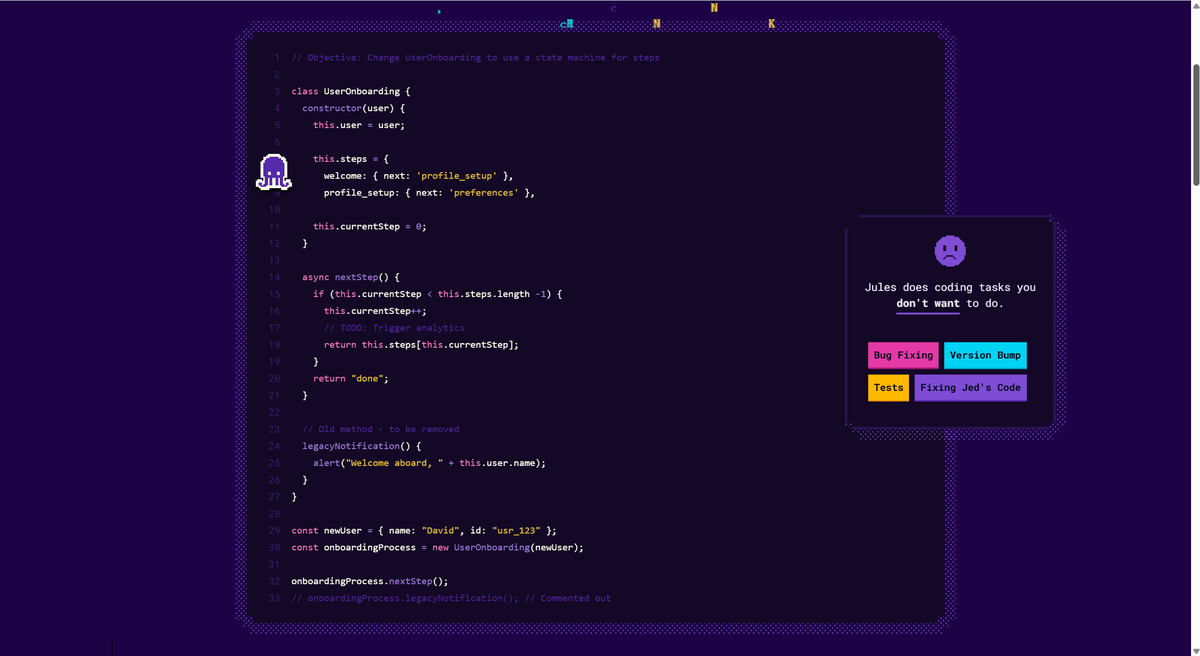Click the welcome step line with 'profile_setup'
Image resolution: width=1200 pixels, height=656 pixels.
pyautogui.click(x=418, y=176)
